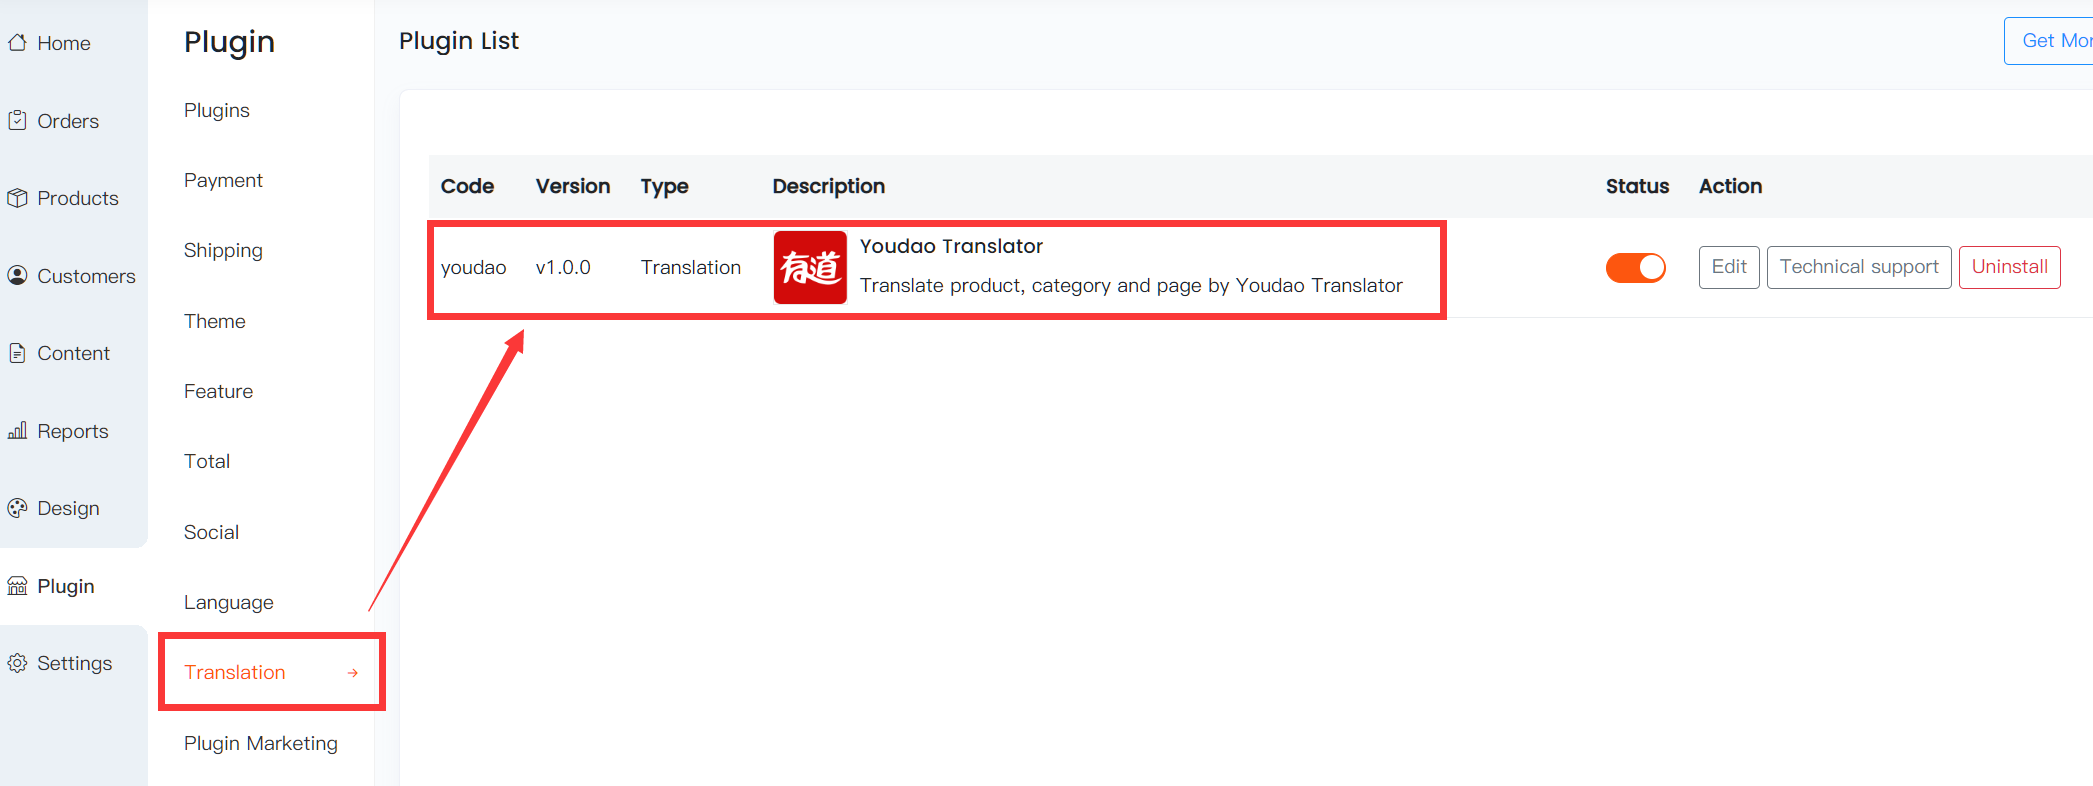Click the Get More button
The image size is (2093, 786).
pyautogui.click(x=2049, y=41)
